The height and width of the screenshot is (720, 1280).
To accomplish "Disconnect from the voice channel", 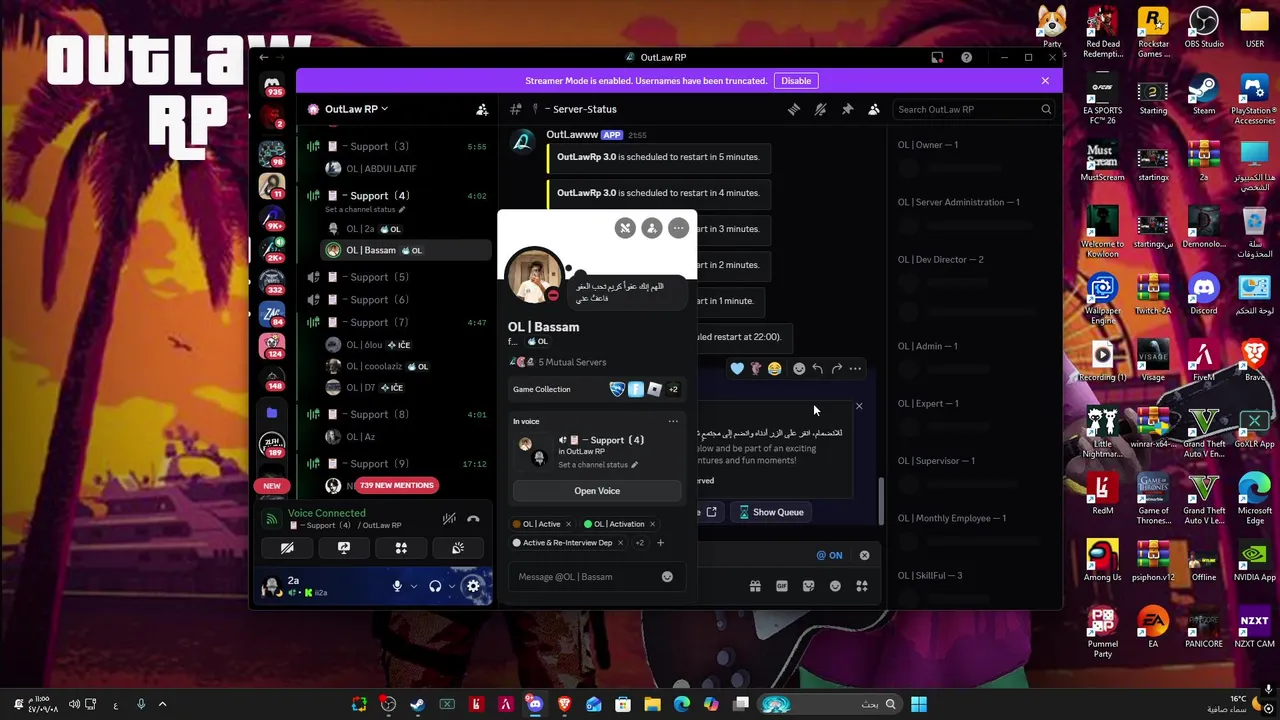I will pyautogui.click(x=473, y=519).
